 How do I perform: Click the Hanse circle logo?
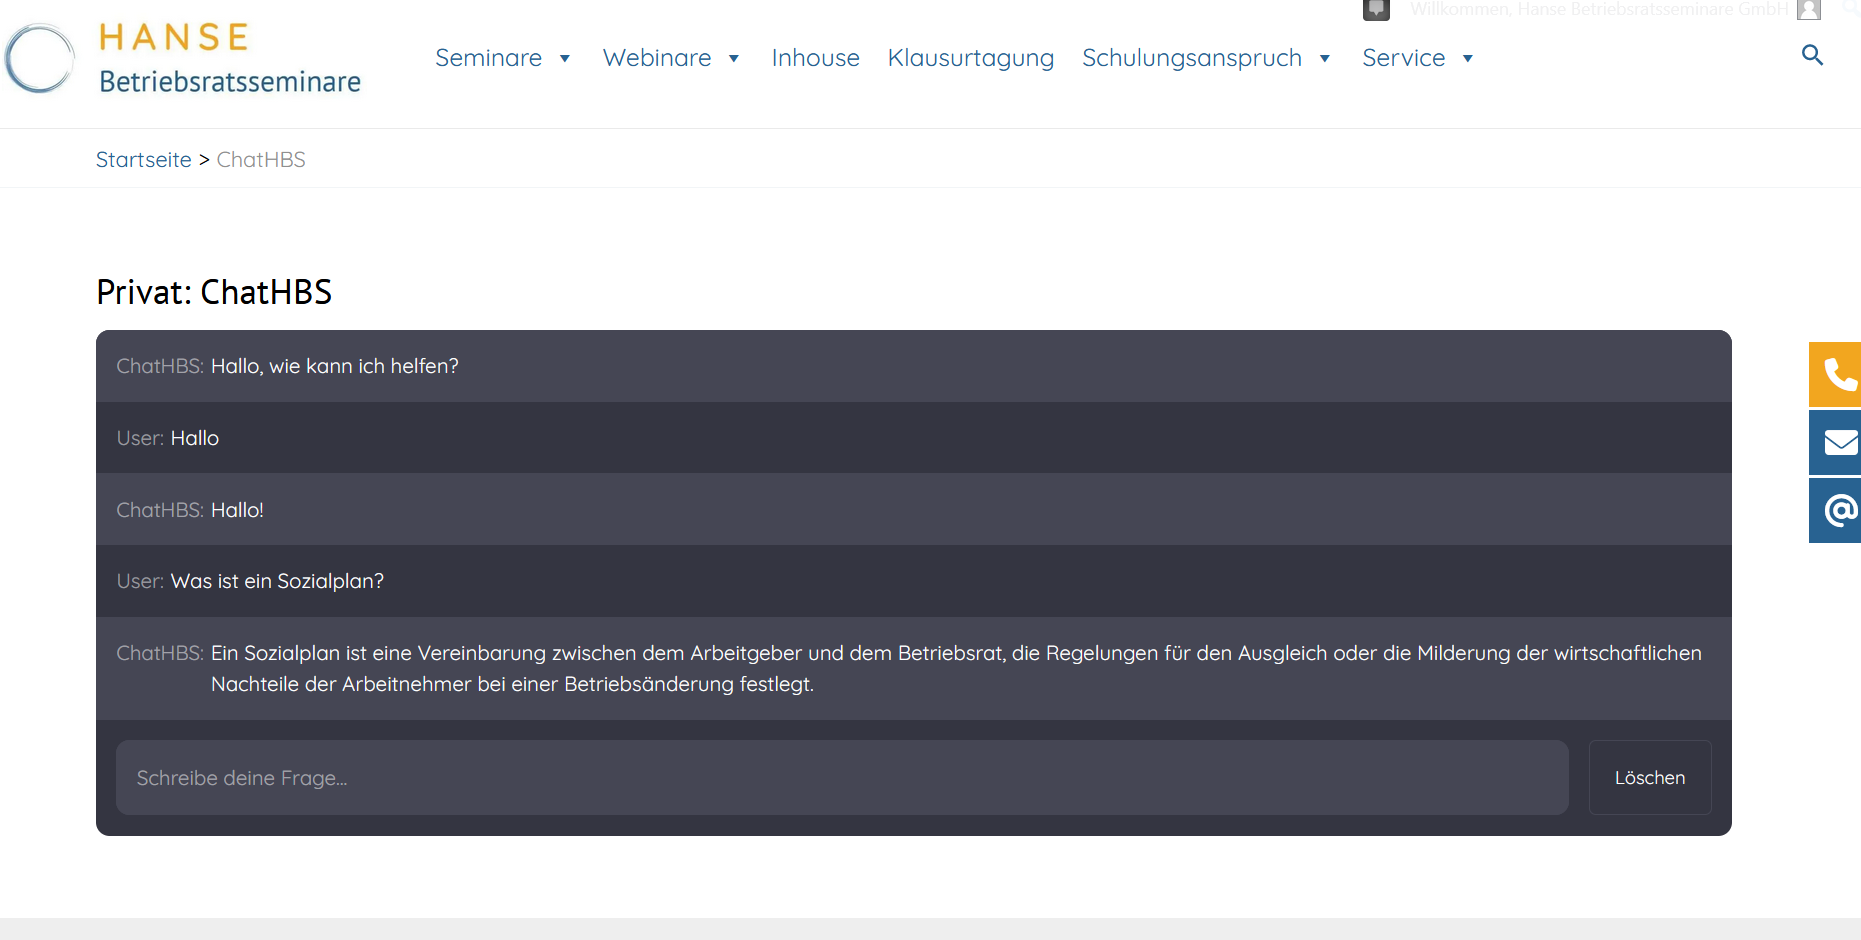pyautogui.click(x=40, y=59)
